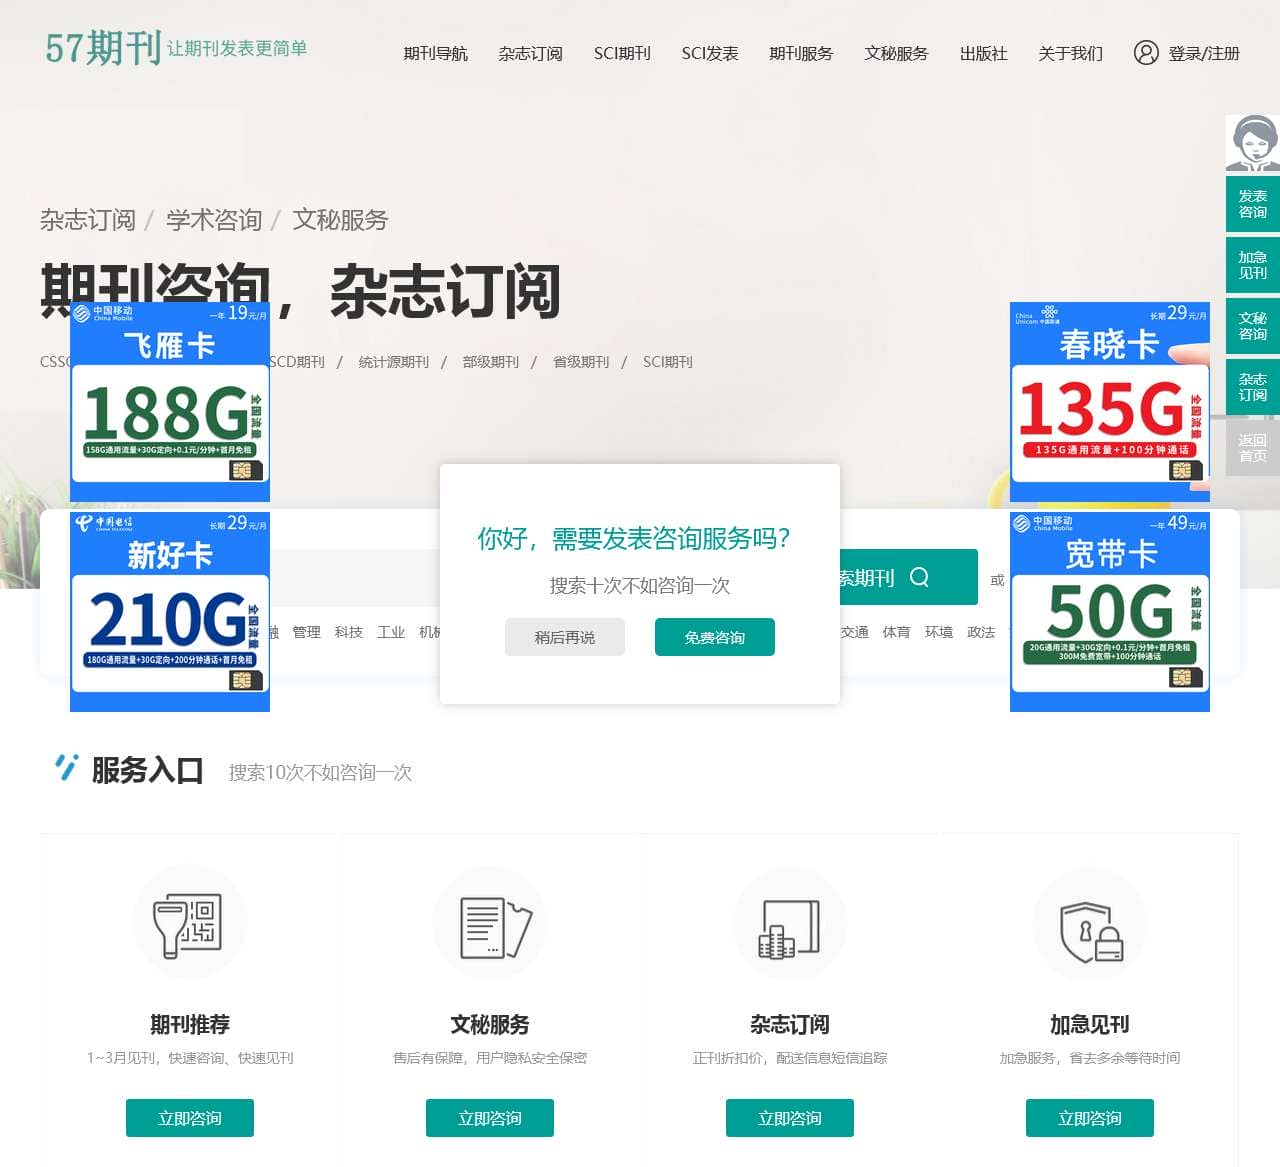The width and height of the screenshot is (1280, 1167).
Task: Open the 宽带卡 50G ad
Action: (x=1110, y=612)
